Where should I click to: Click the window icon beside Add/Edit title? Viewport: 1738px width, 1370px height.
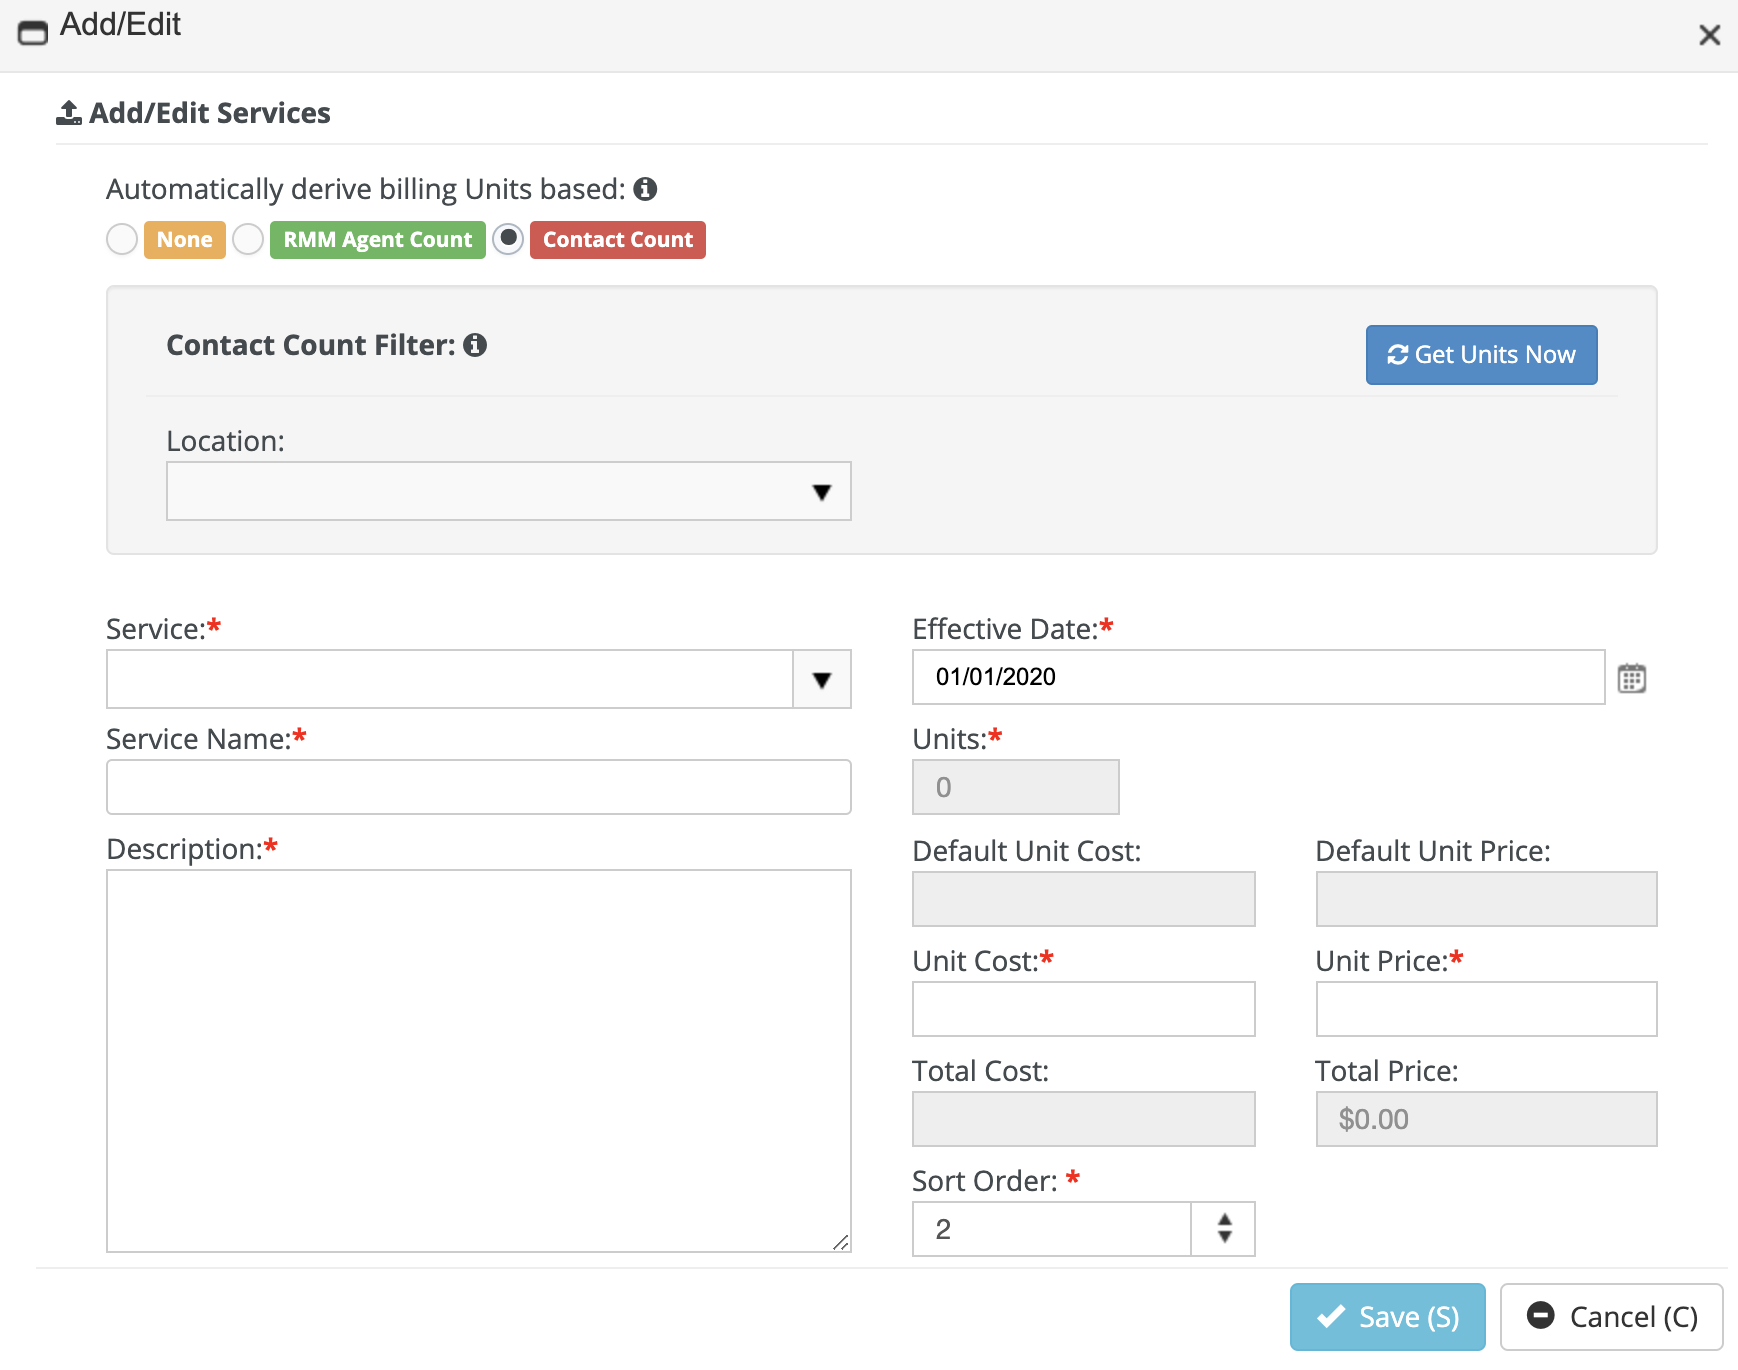coord(33,33)
